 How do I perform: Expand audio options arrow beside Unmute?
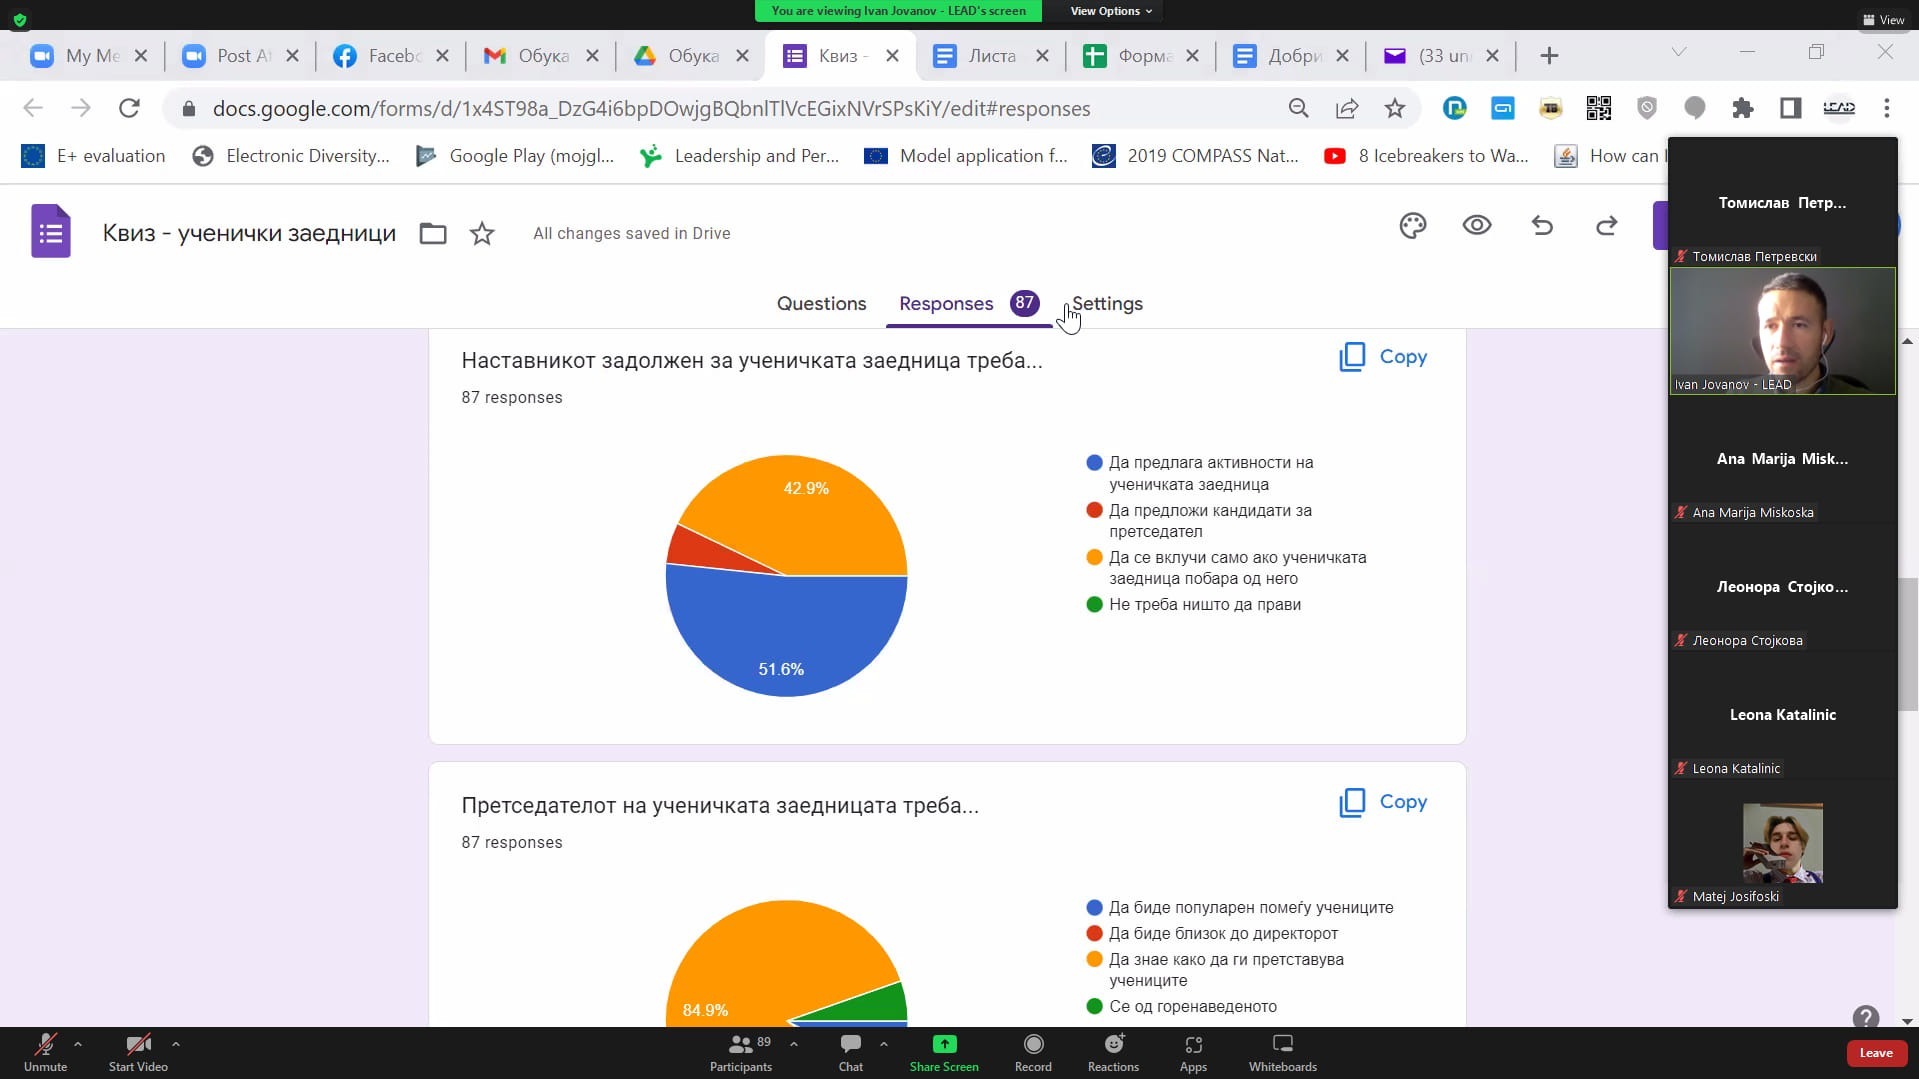[78, 1044]
